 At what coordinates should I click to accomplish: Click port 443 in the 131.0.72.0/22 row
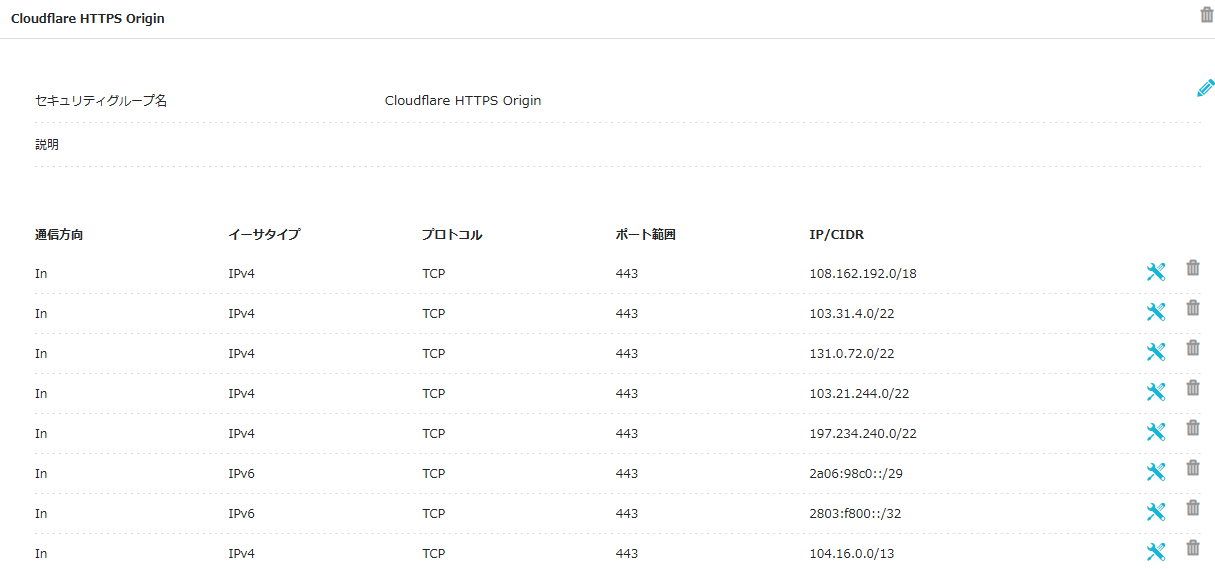[627, 353]
